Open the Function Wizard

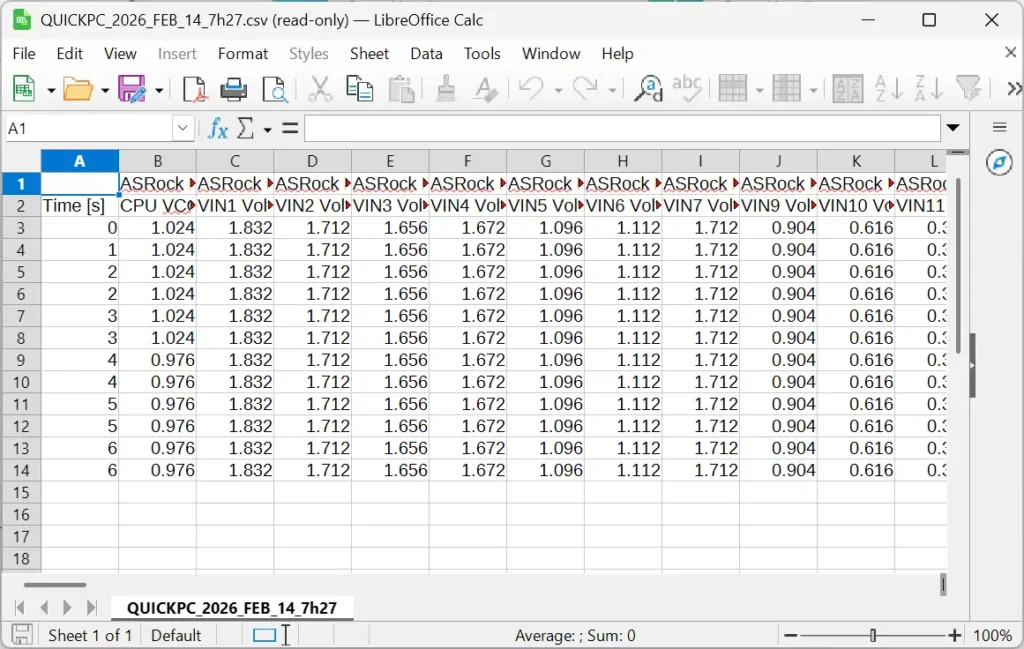coord(218,128)
